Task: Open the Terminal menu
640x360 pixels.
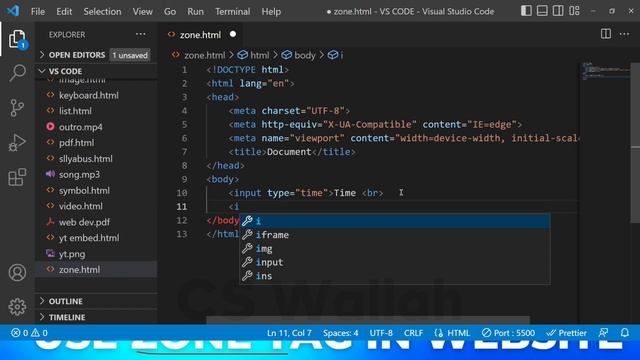Action: pos(233,11)
